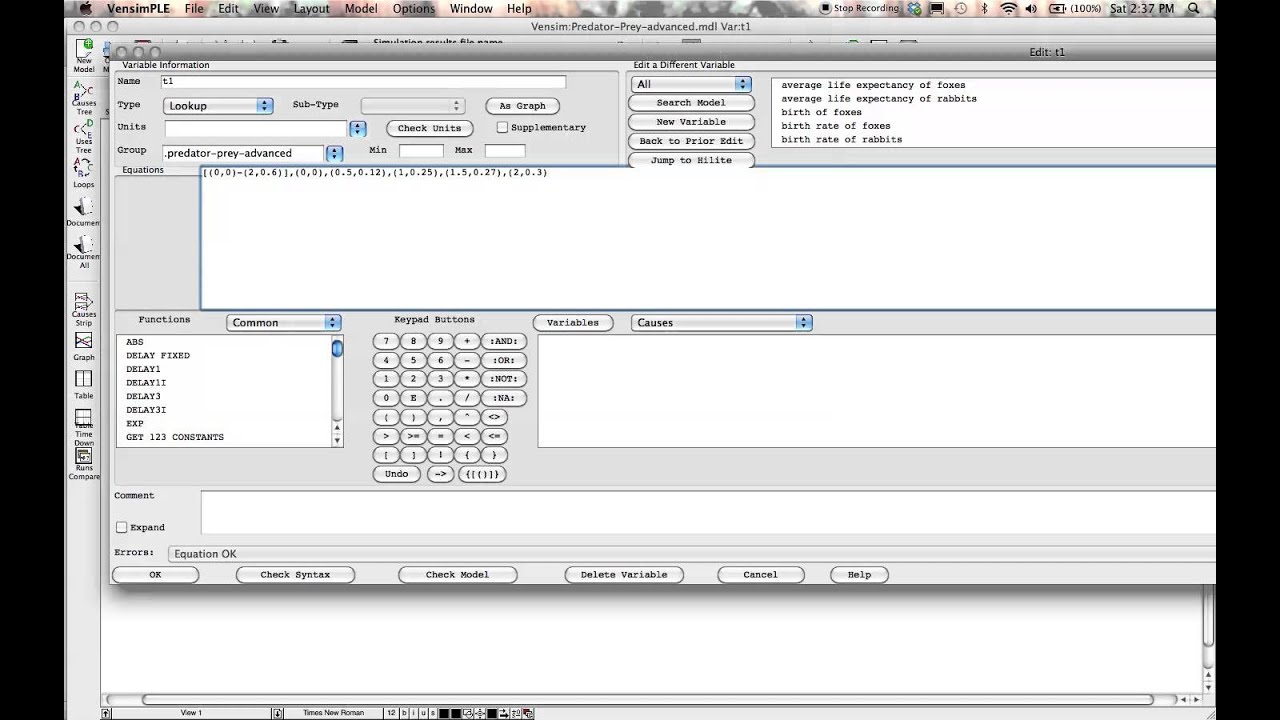The image size is (1280, 720).
Task: Click the As Graph button
Action: pyautogui.click(x=522, y=106)
